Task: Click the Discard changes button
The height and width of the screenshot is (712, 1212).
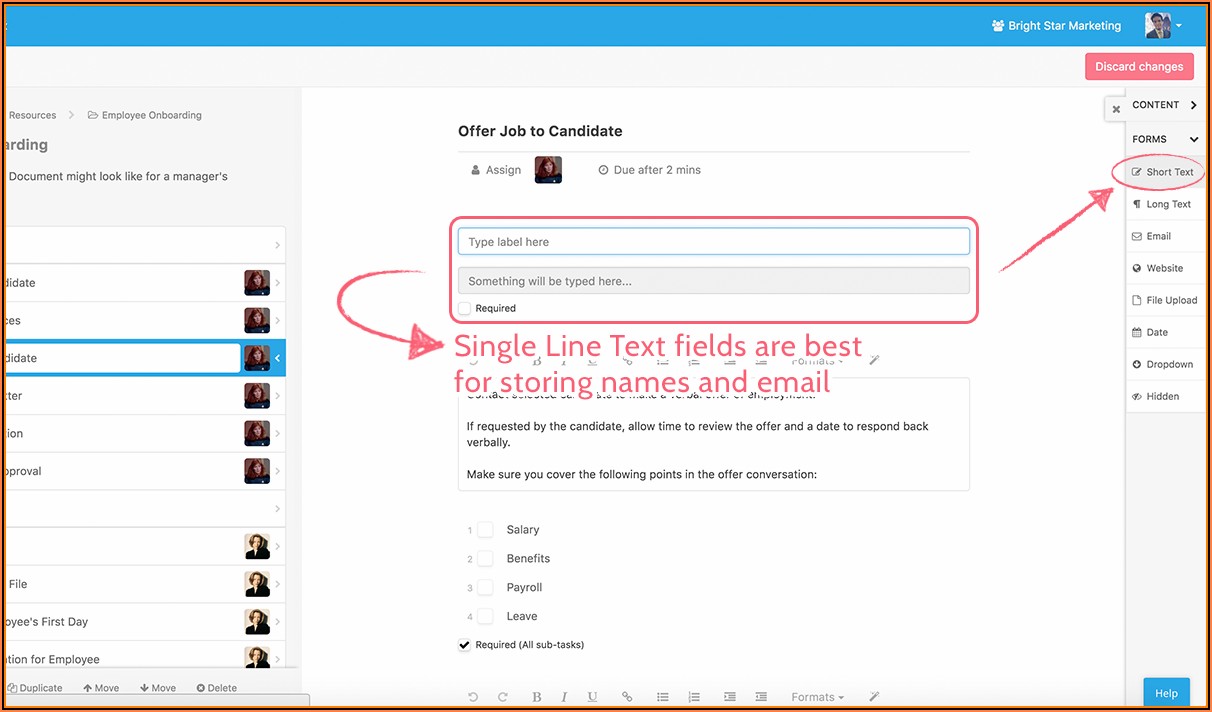Action: (1139, 67)
